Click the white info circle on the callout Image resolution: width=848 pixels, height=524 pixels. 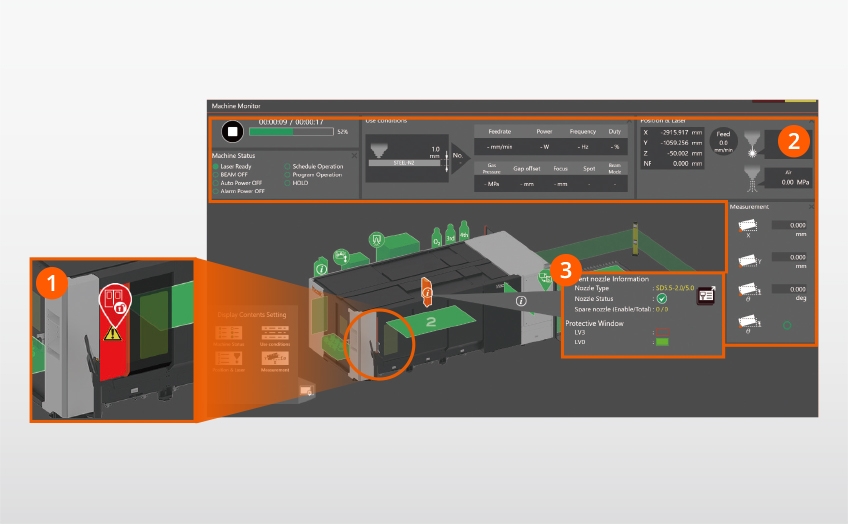coord(521,301)
